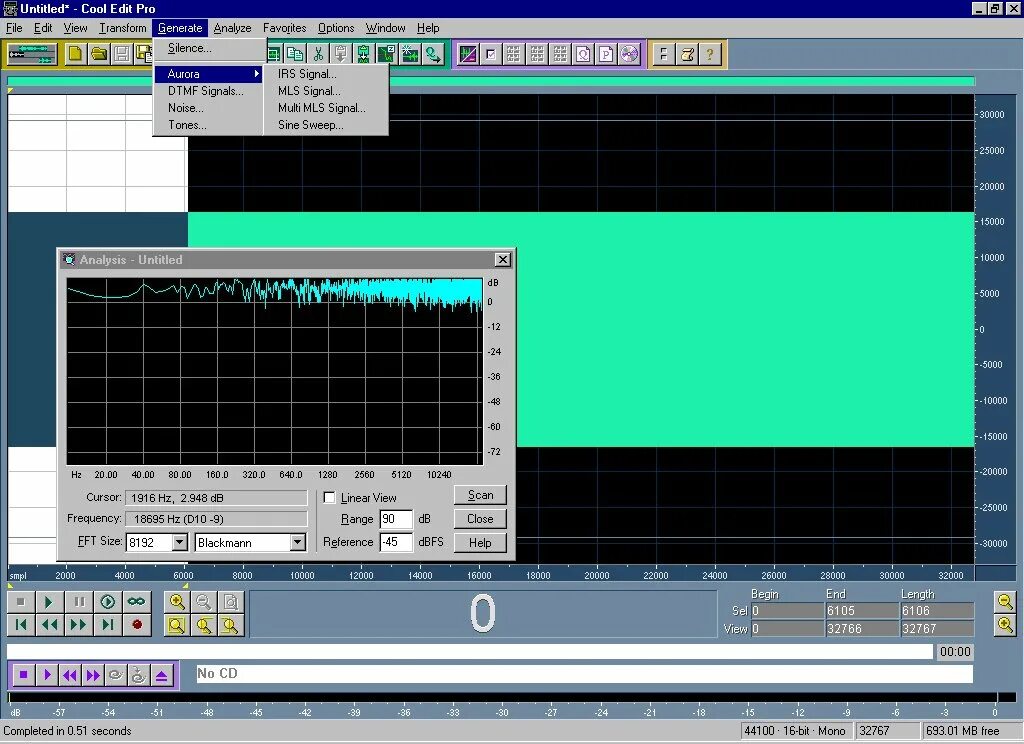Screen dimensions: 1024x744
Task: Click the vertical zoom out magnifier at right
Action: click(x=1005, y=602)
